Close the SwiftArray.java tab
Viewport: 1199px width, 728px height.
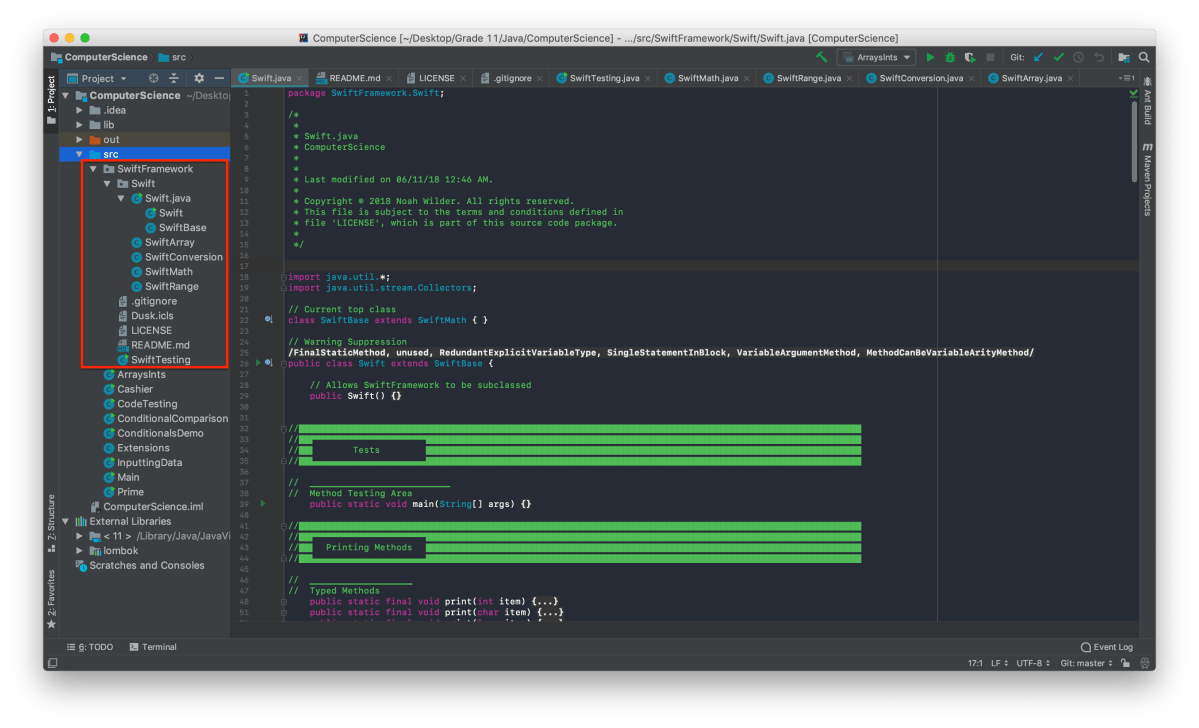[1071, 78]
